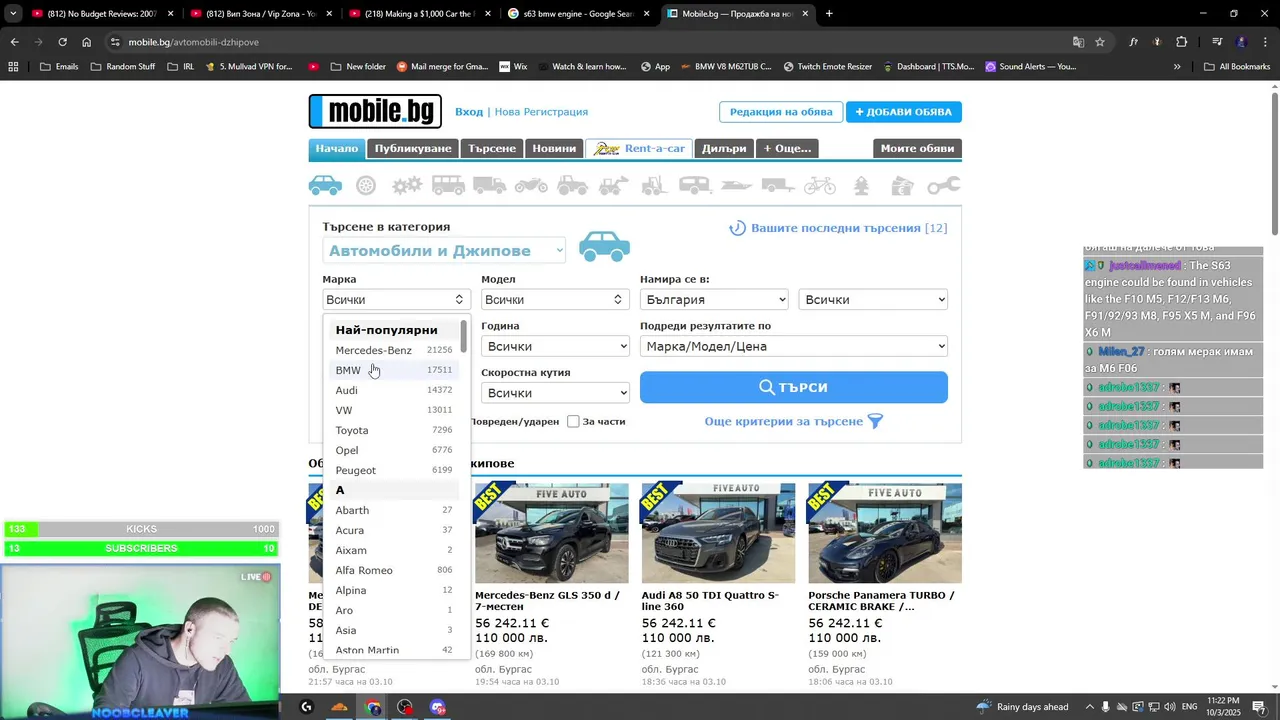Select the trucks category icon
Image resolution: width=1280 pixels, height=720 pixels.
489,185
